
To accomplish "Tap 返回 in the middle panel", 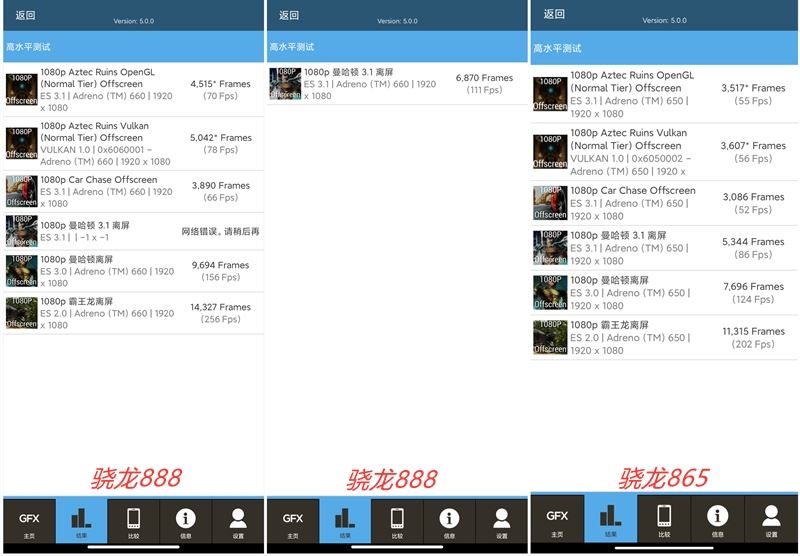I will [289, 15].
